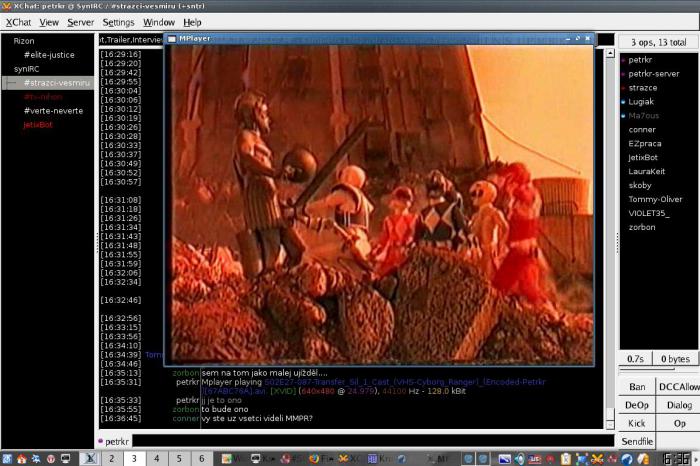This screenshot has width=700, height=466.
Task: Switch to virtual desktop 2
Action: click(112, 458)
